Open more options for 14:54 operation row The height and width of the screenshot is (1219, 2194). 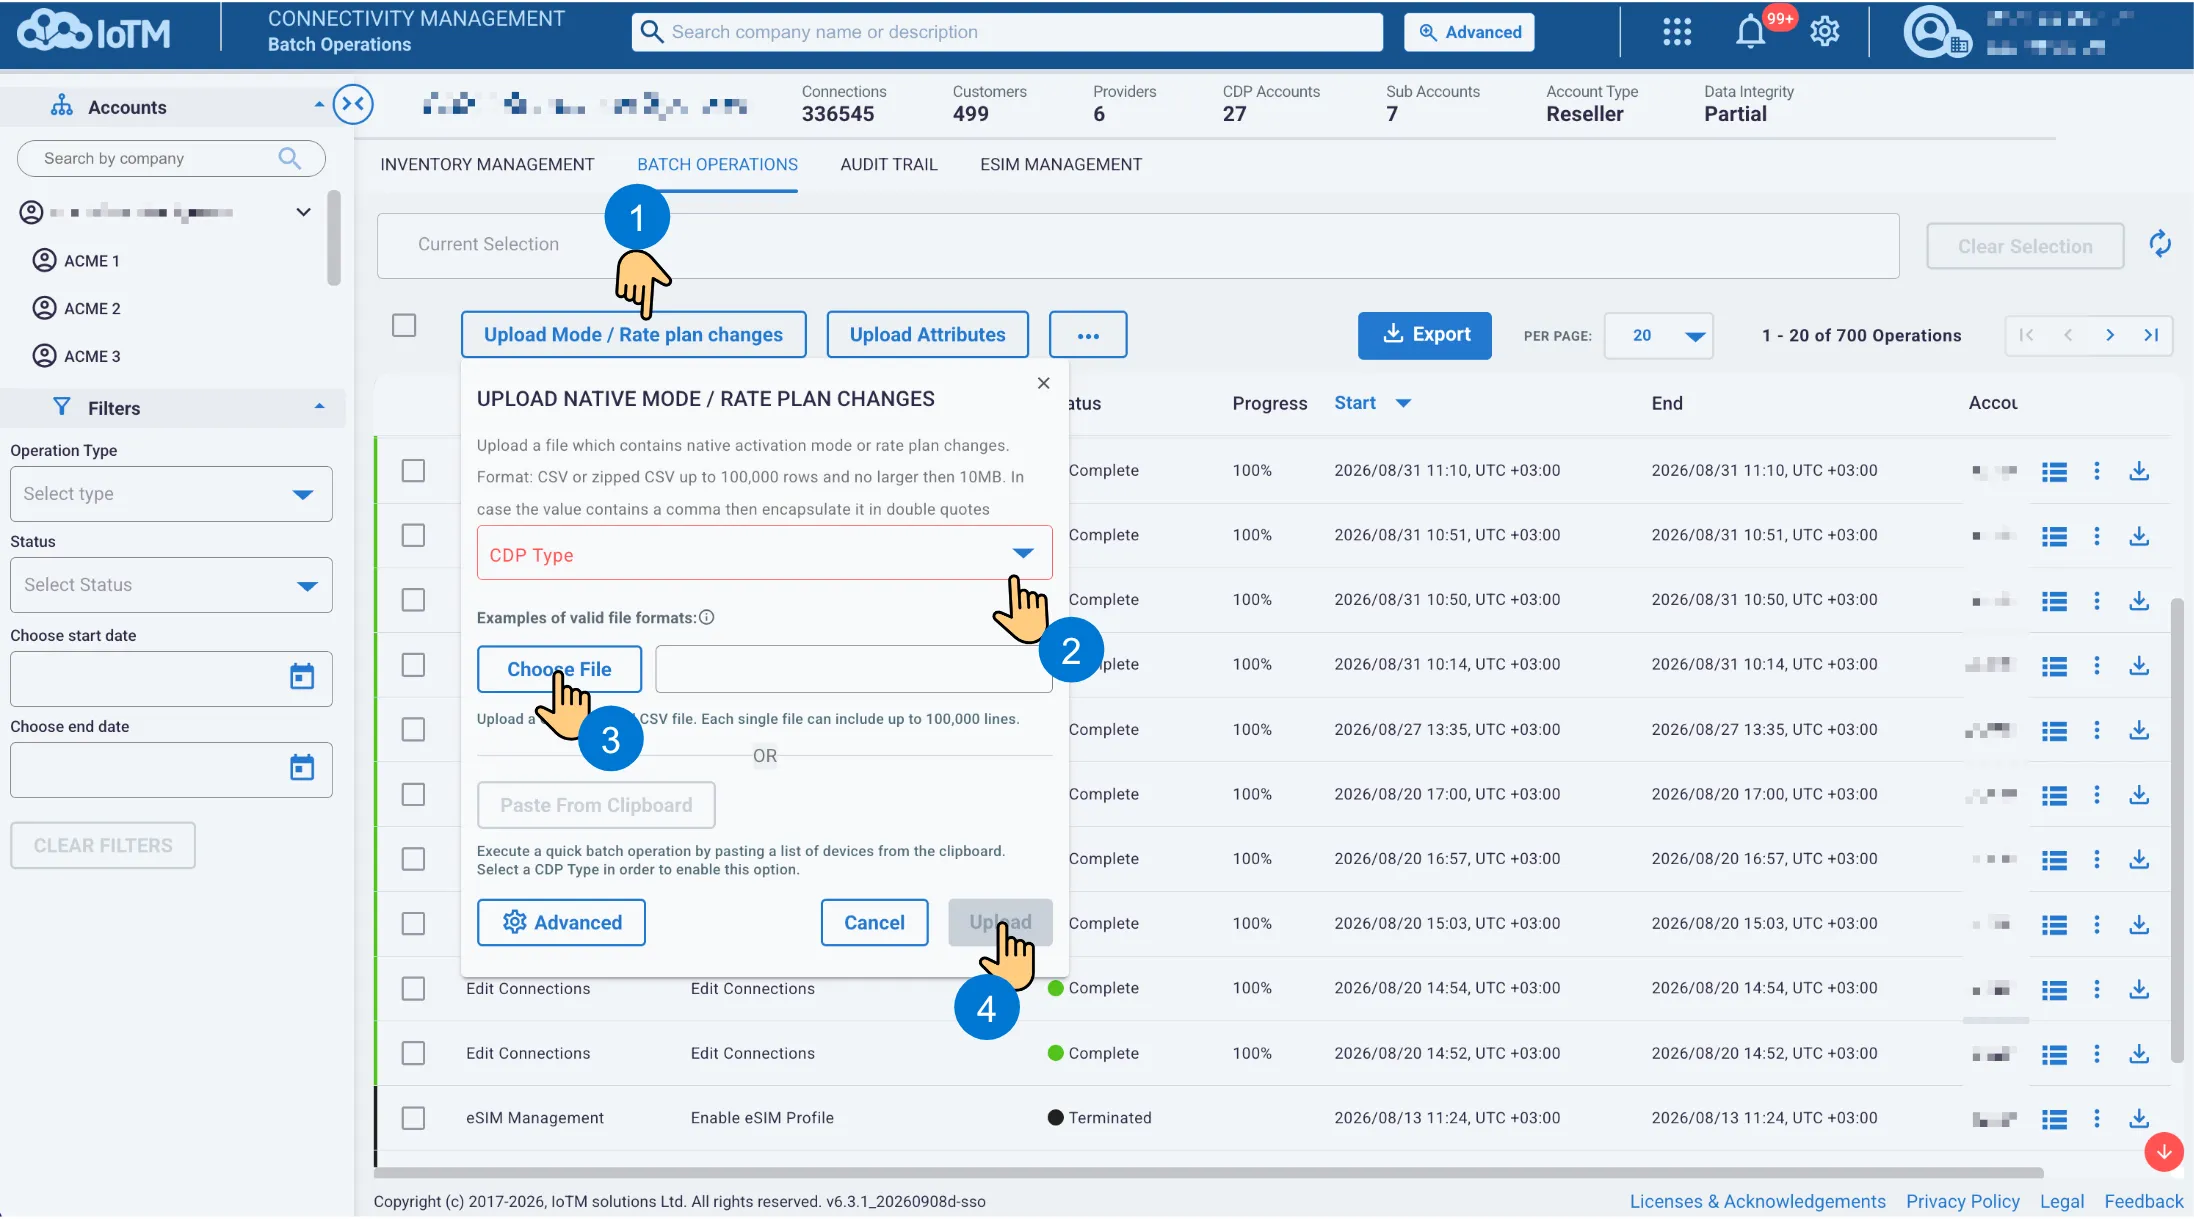[2097, 989]
